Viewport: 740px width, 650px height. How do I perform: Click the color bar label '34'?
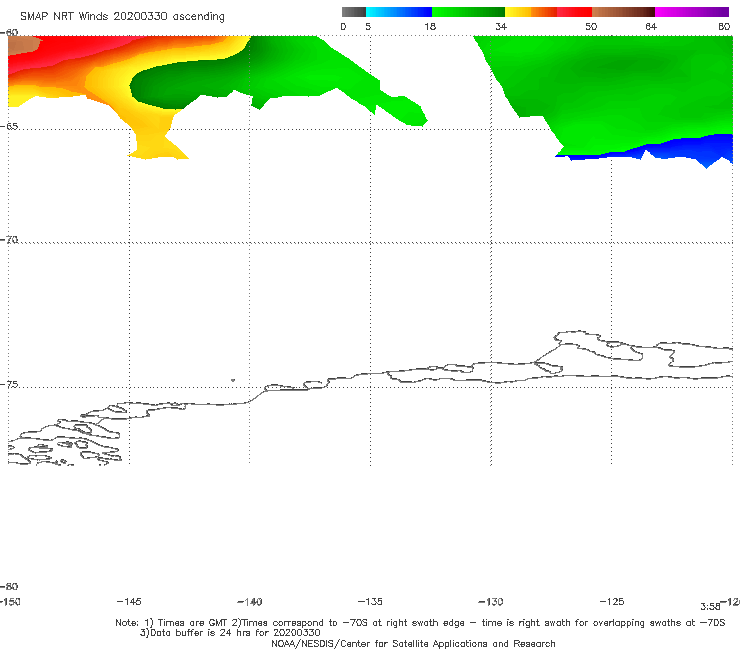pos(501,27)
